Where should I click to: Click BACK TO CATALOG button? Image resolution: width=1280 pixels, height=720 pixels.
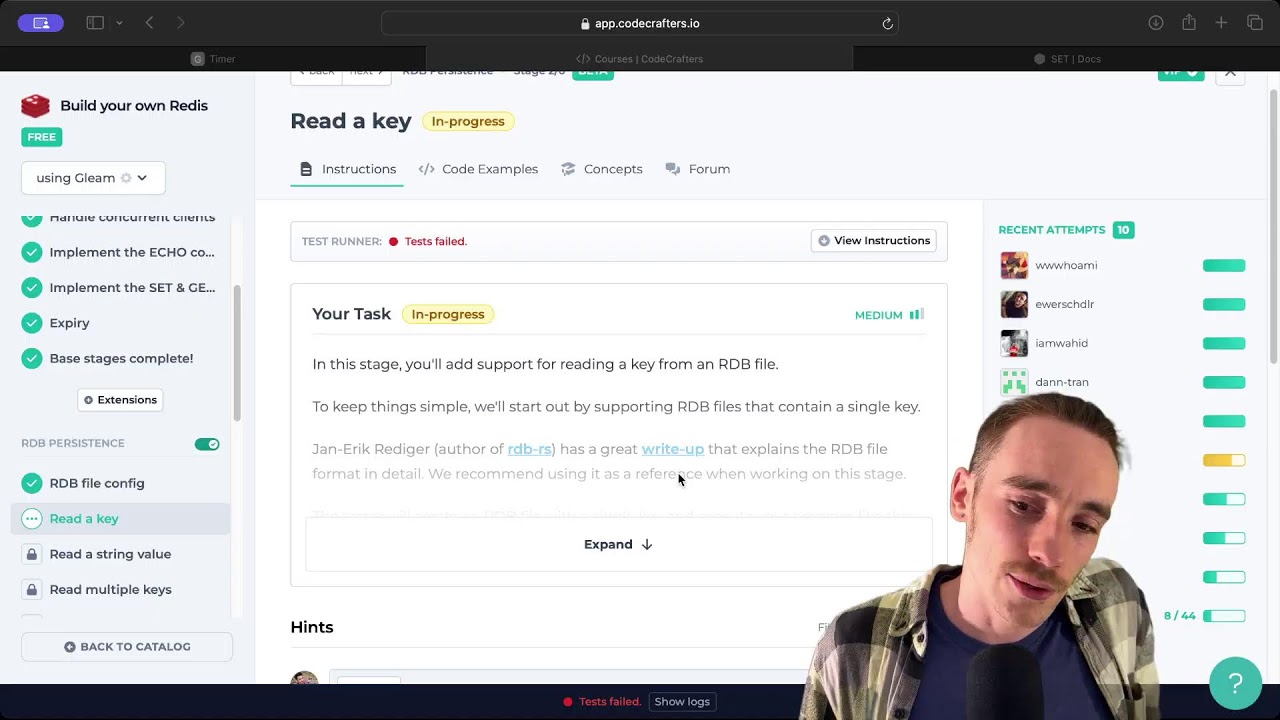pos(127,647)
